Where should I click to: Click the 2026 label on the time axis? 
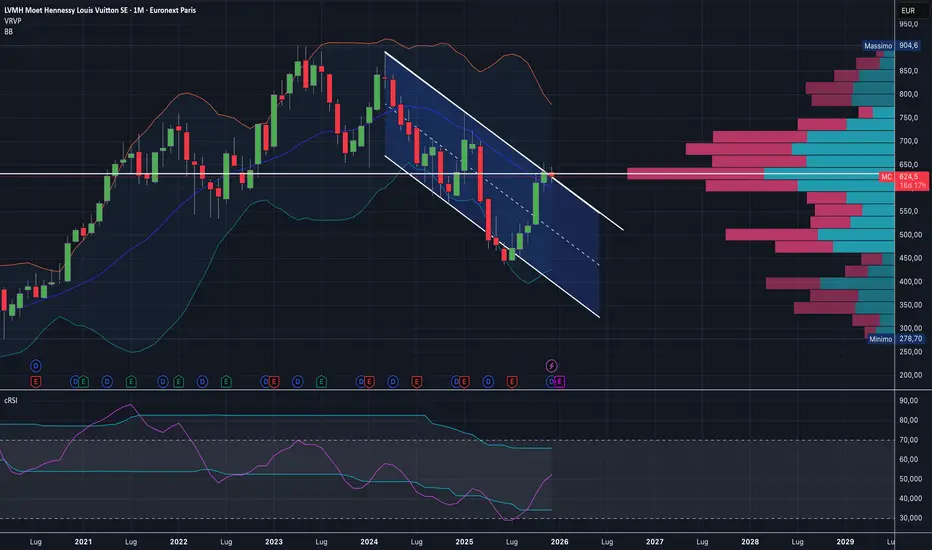(x=559, y=542)
